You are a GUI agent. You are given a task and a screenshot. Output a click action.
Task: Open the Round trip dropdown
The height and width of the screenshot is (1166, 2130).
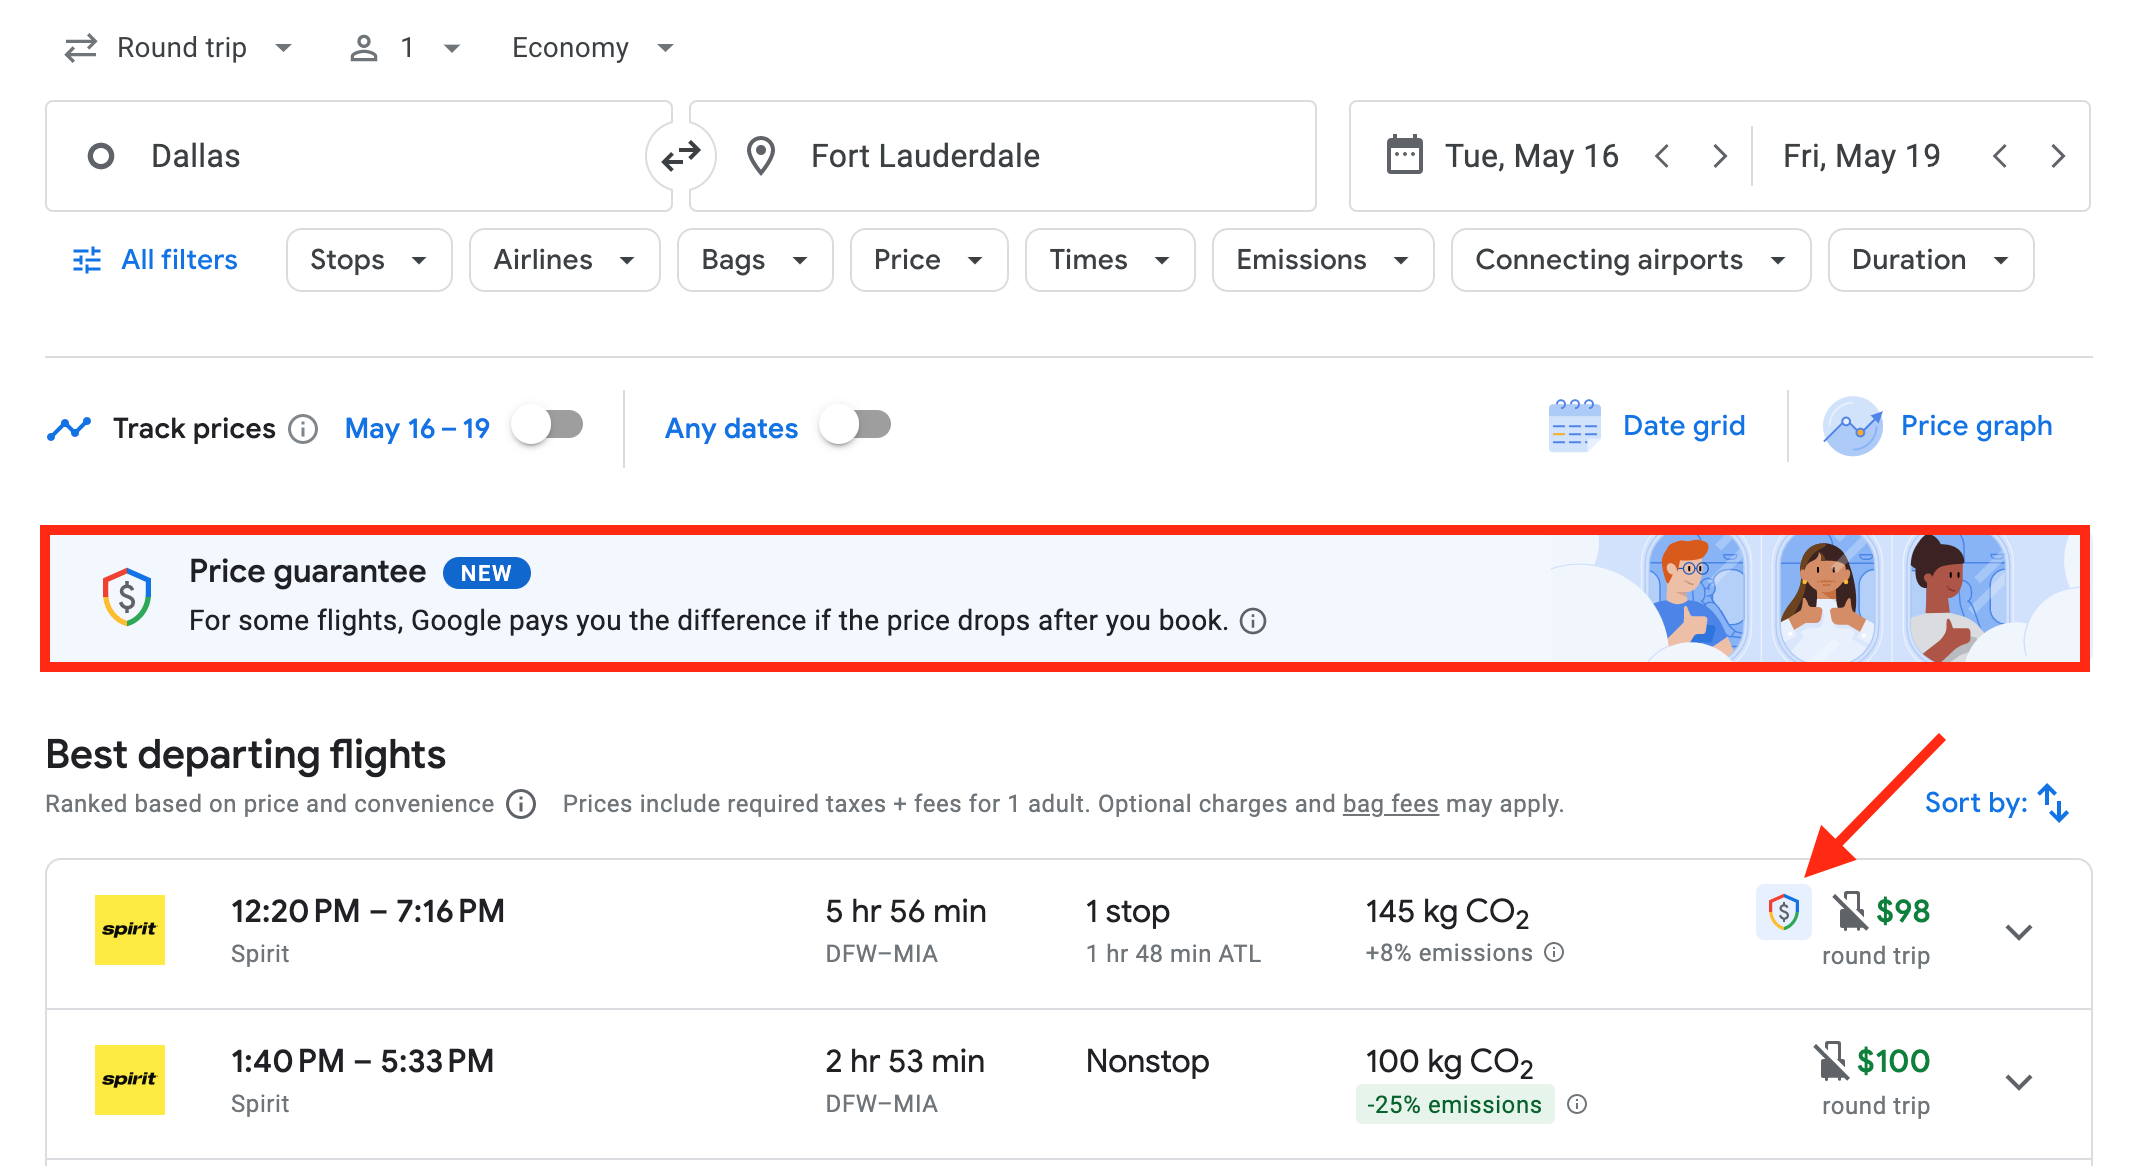180,48
